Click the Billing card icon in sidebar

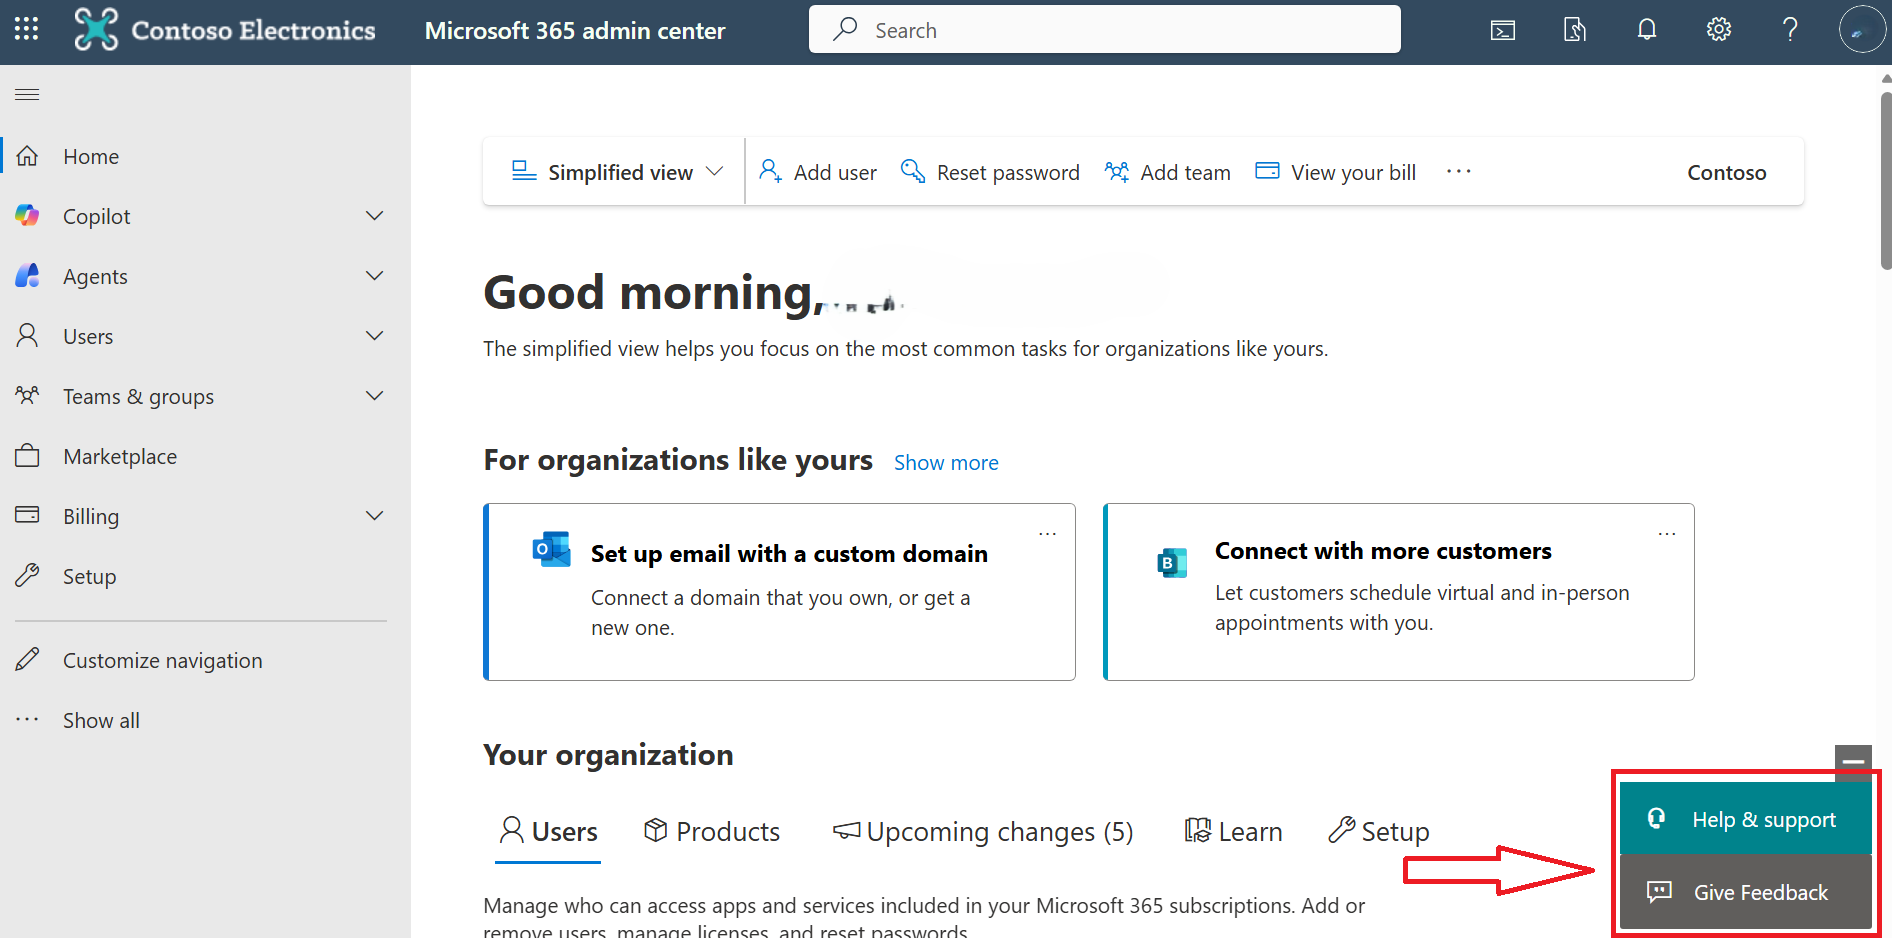click(x=28, y=515)
